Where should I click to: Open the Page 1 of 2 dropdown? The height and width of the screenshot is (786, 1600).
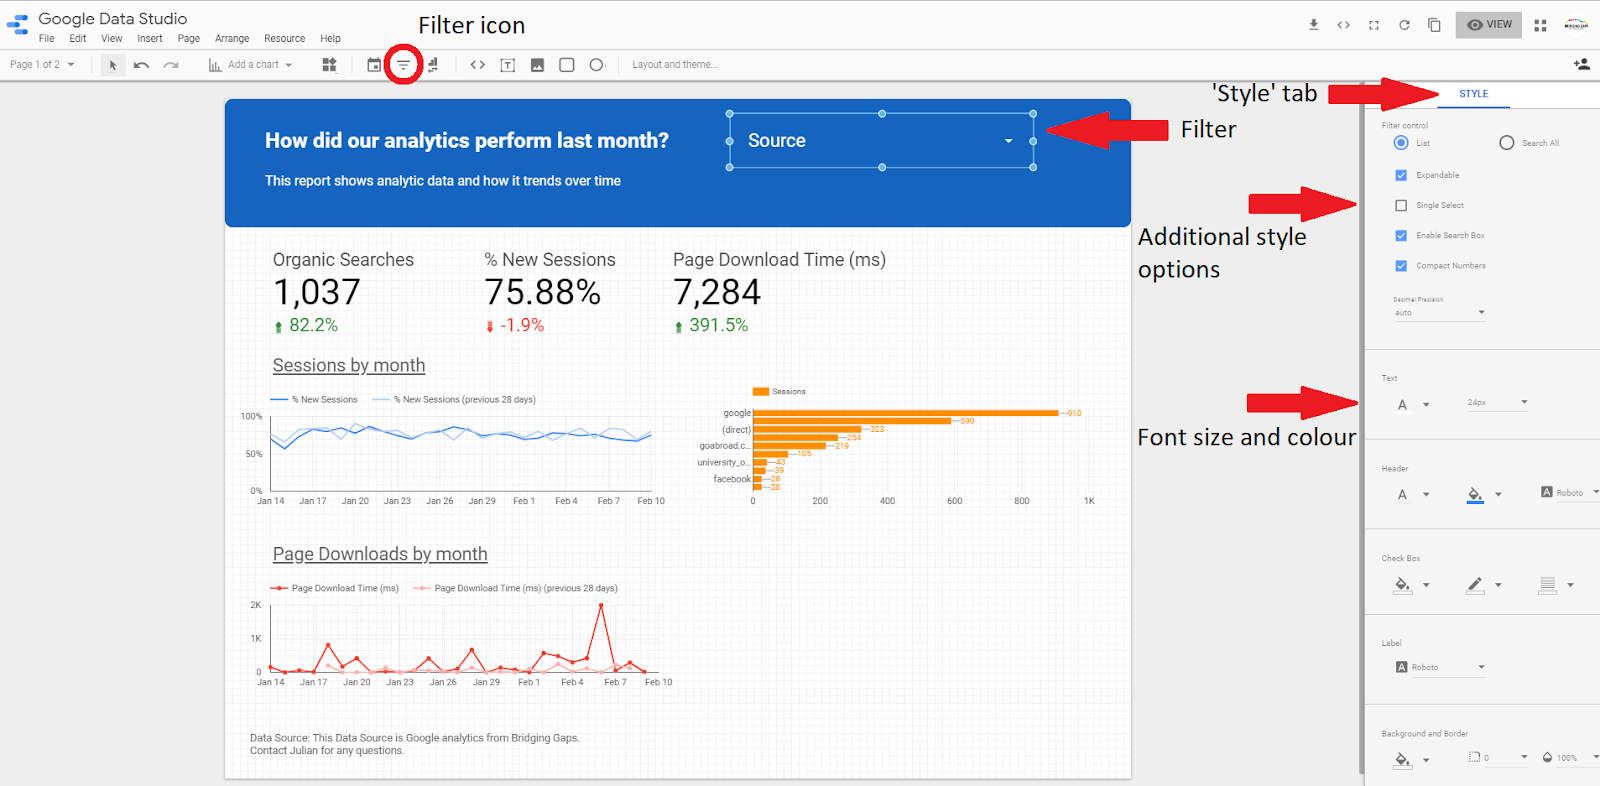pyautogui.click(x=42, y=65)
